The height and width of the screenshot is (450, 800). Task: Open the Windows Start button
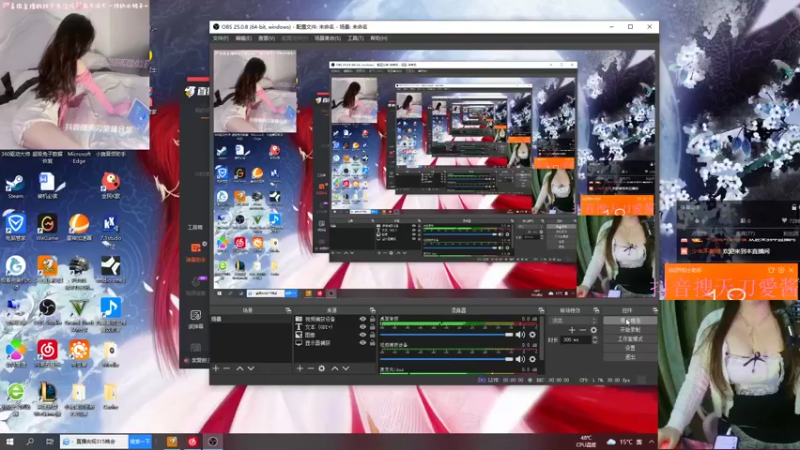10,442
